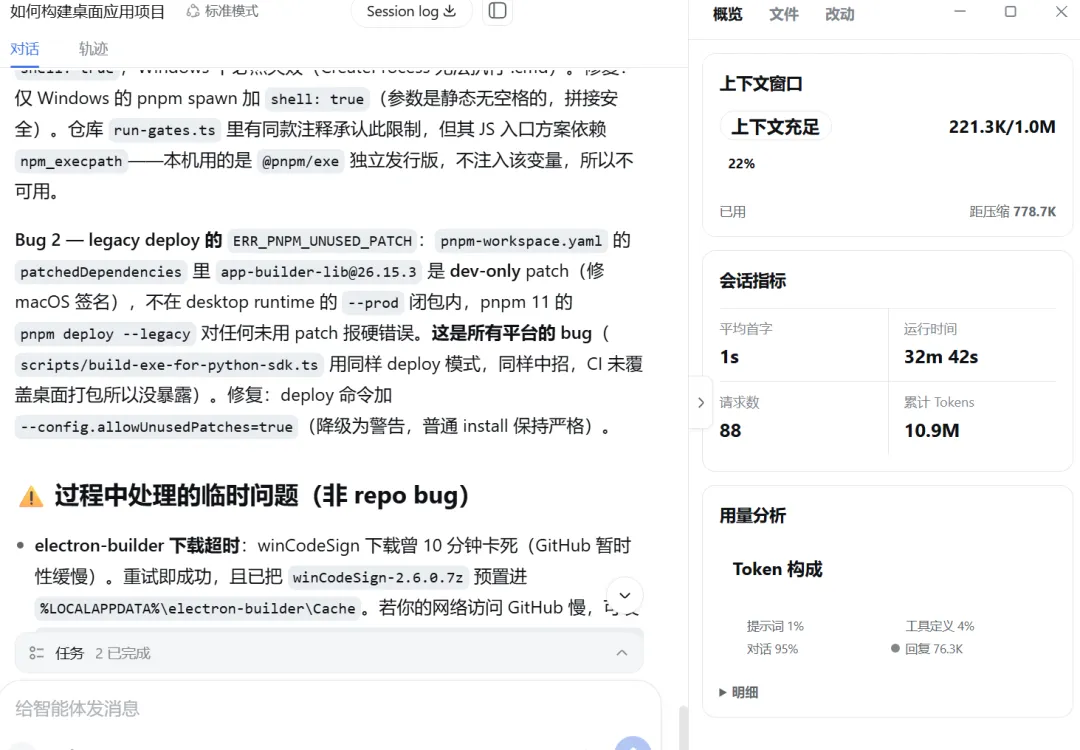Viewport: 1080px width, 750px height.
Task: Click the @pnpm/exe code snippet
Action: tap(300, 161)
